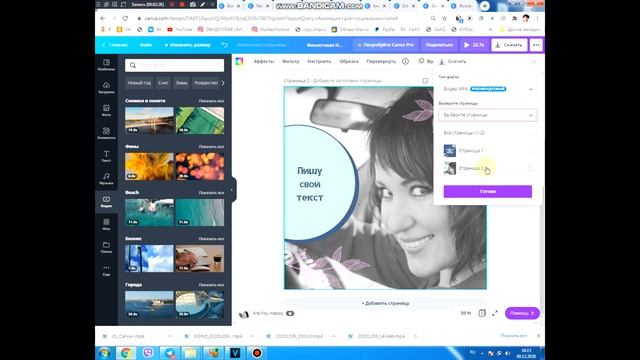Go back via the Главная button
The width and height of the screenshot is (640, 360).
pos(115,45)
